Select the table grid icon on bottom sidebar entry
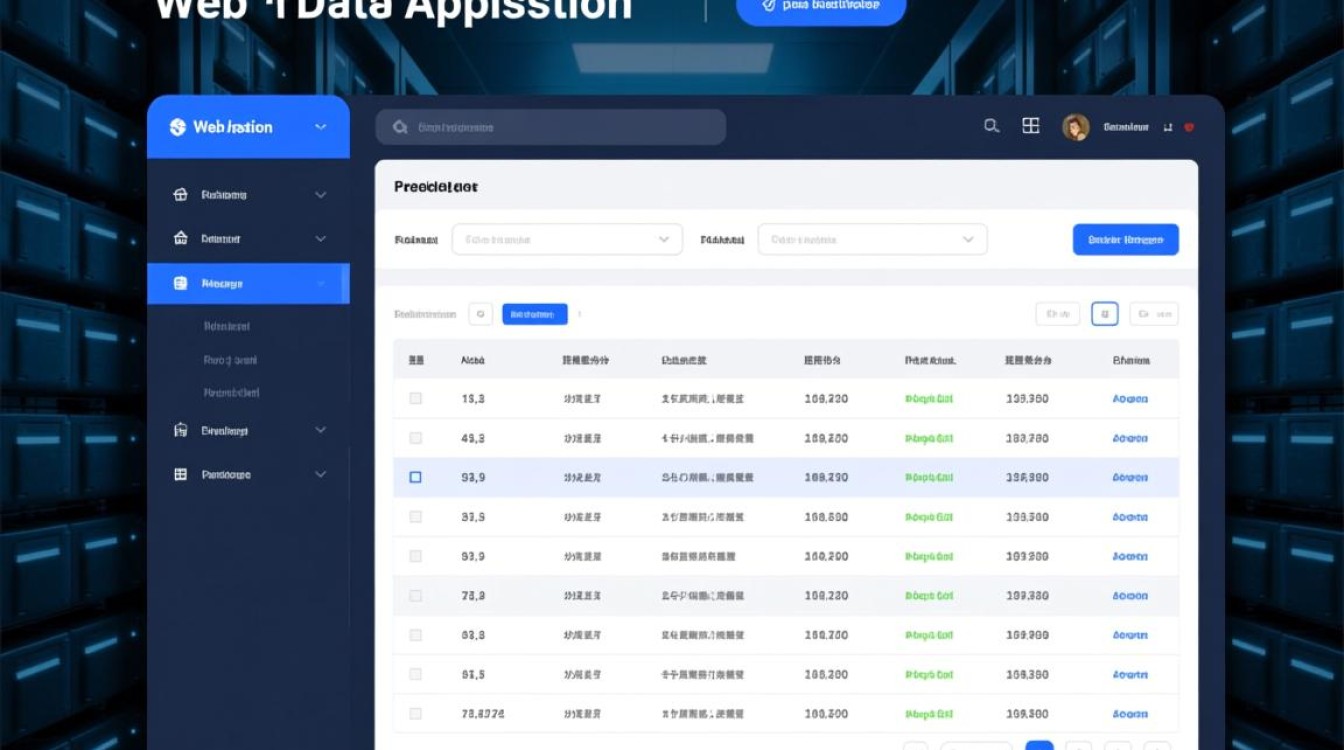This screenshot has width=1344, height=750. 181,474
